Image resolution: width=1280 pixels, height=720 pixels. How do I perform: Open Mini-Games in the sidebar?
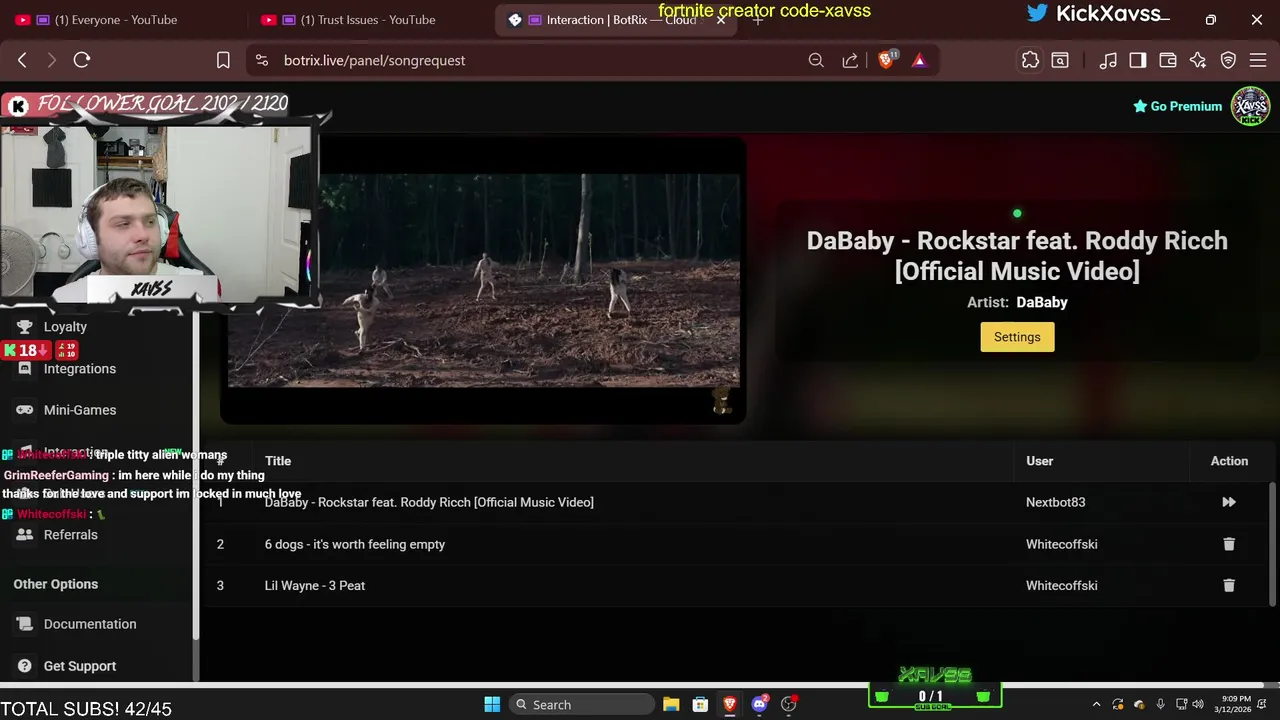click(80, 410)
